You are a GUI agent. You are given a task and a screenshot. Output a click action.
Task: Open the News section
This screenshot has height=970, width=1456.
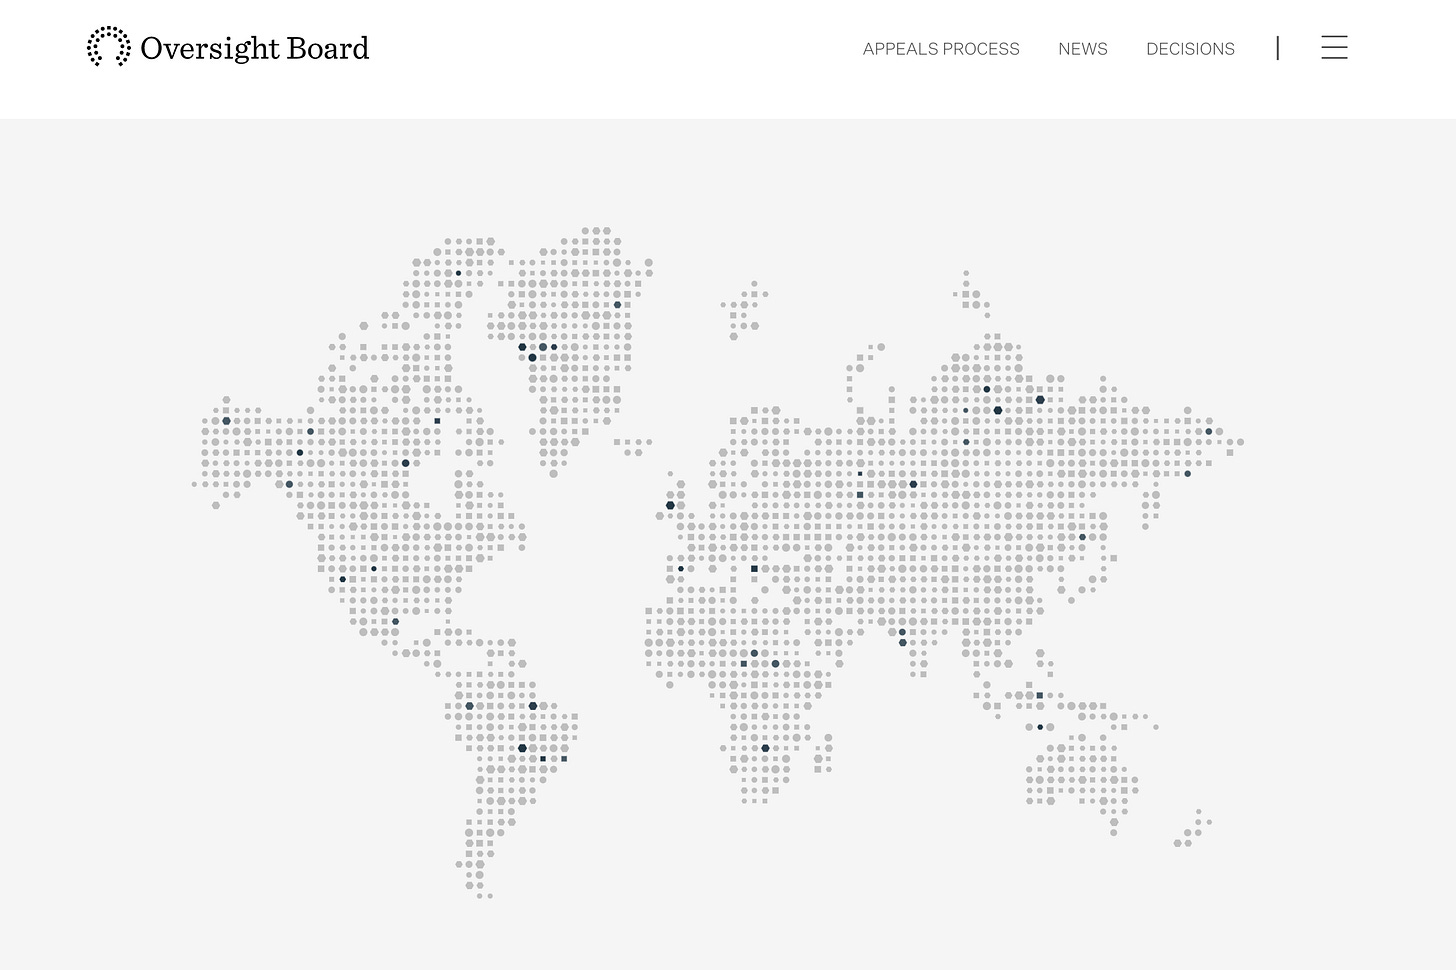point(1083,49)
